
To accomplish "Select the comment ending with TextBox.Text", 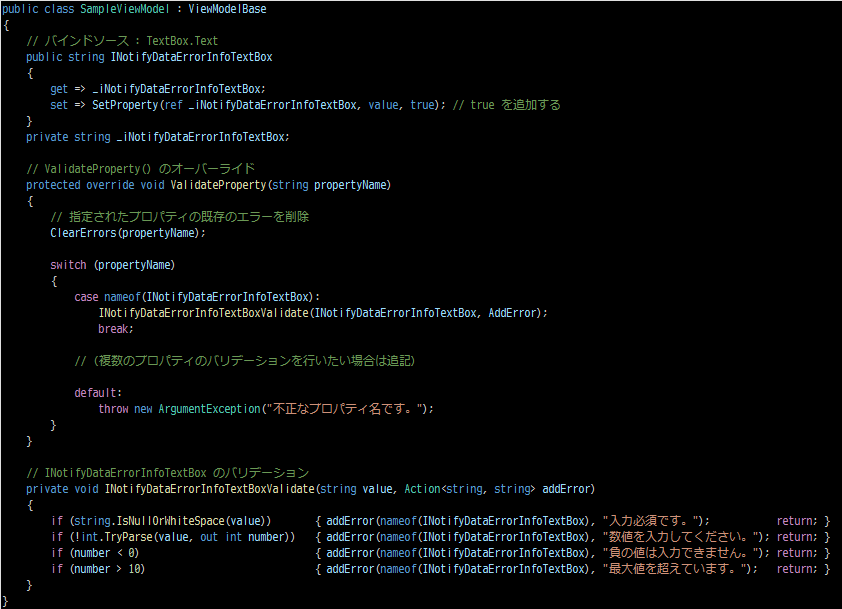I will 122,41.
